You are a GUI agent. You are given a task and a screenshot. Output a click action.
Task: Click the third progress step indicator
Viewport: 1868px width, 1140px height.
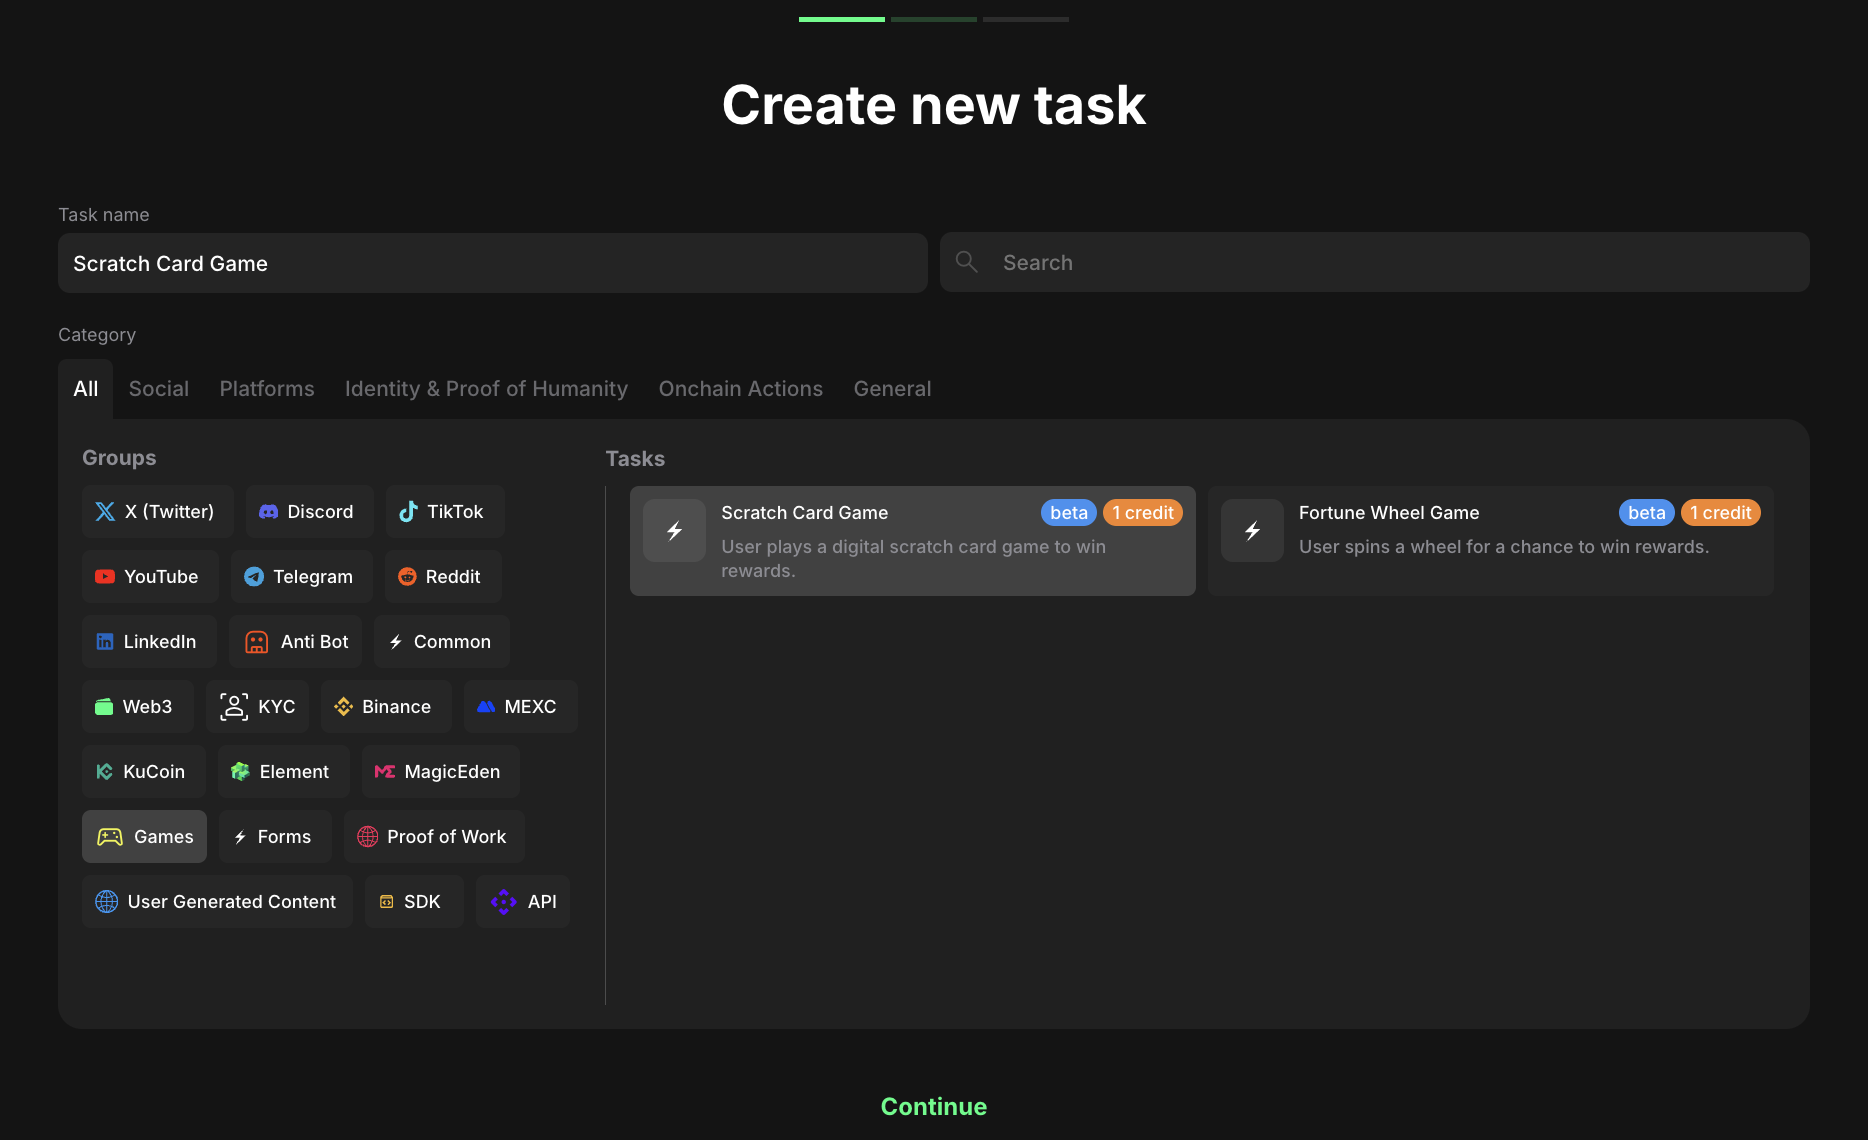point(1026,19)
